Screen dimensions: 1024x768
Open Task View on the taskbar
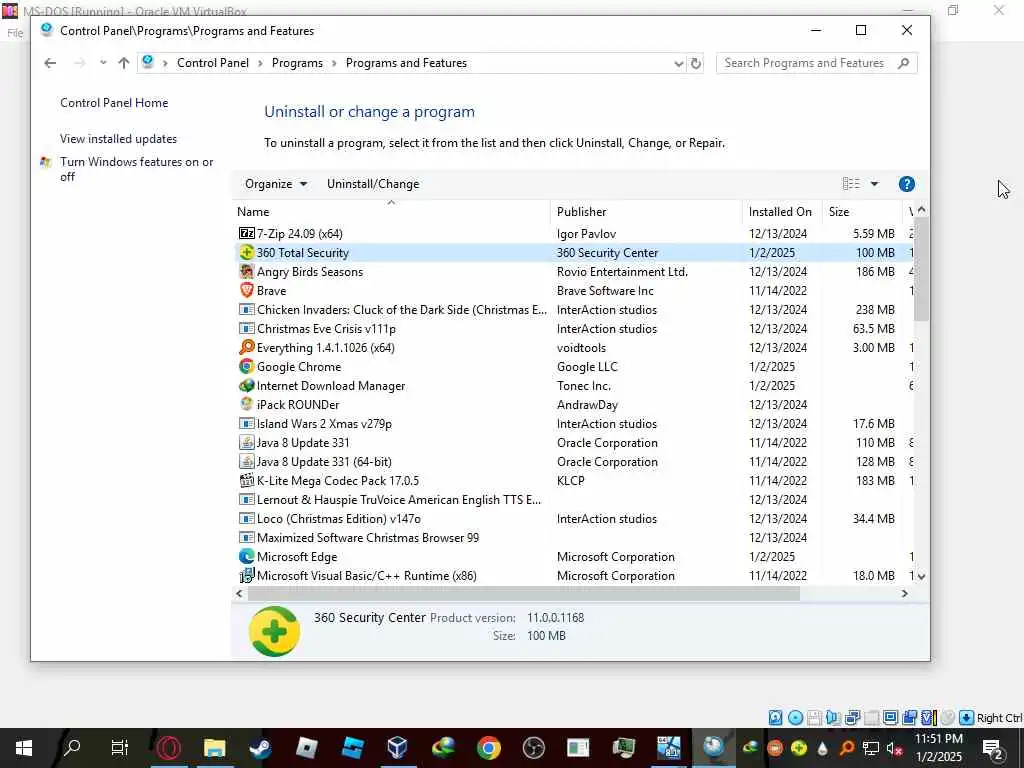coord(119,748)
